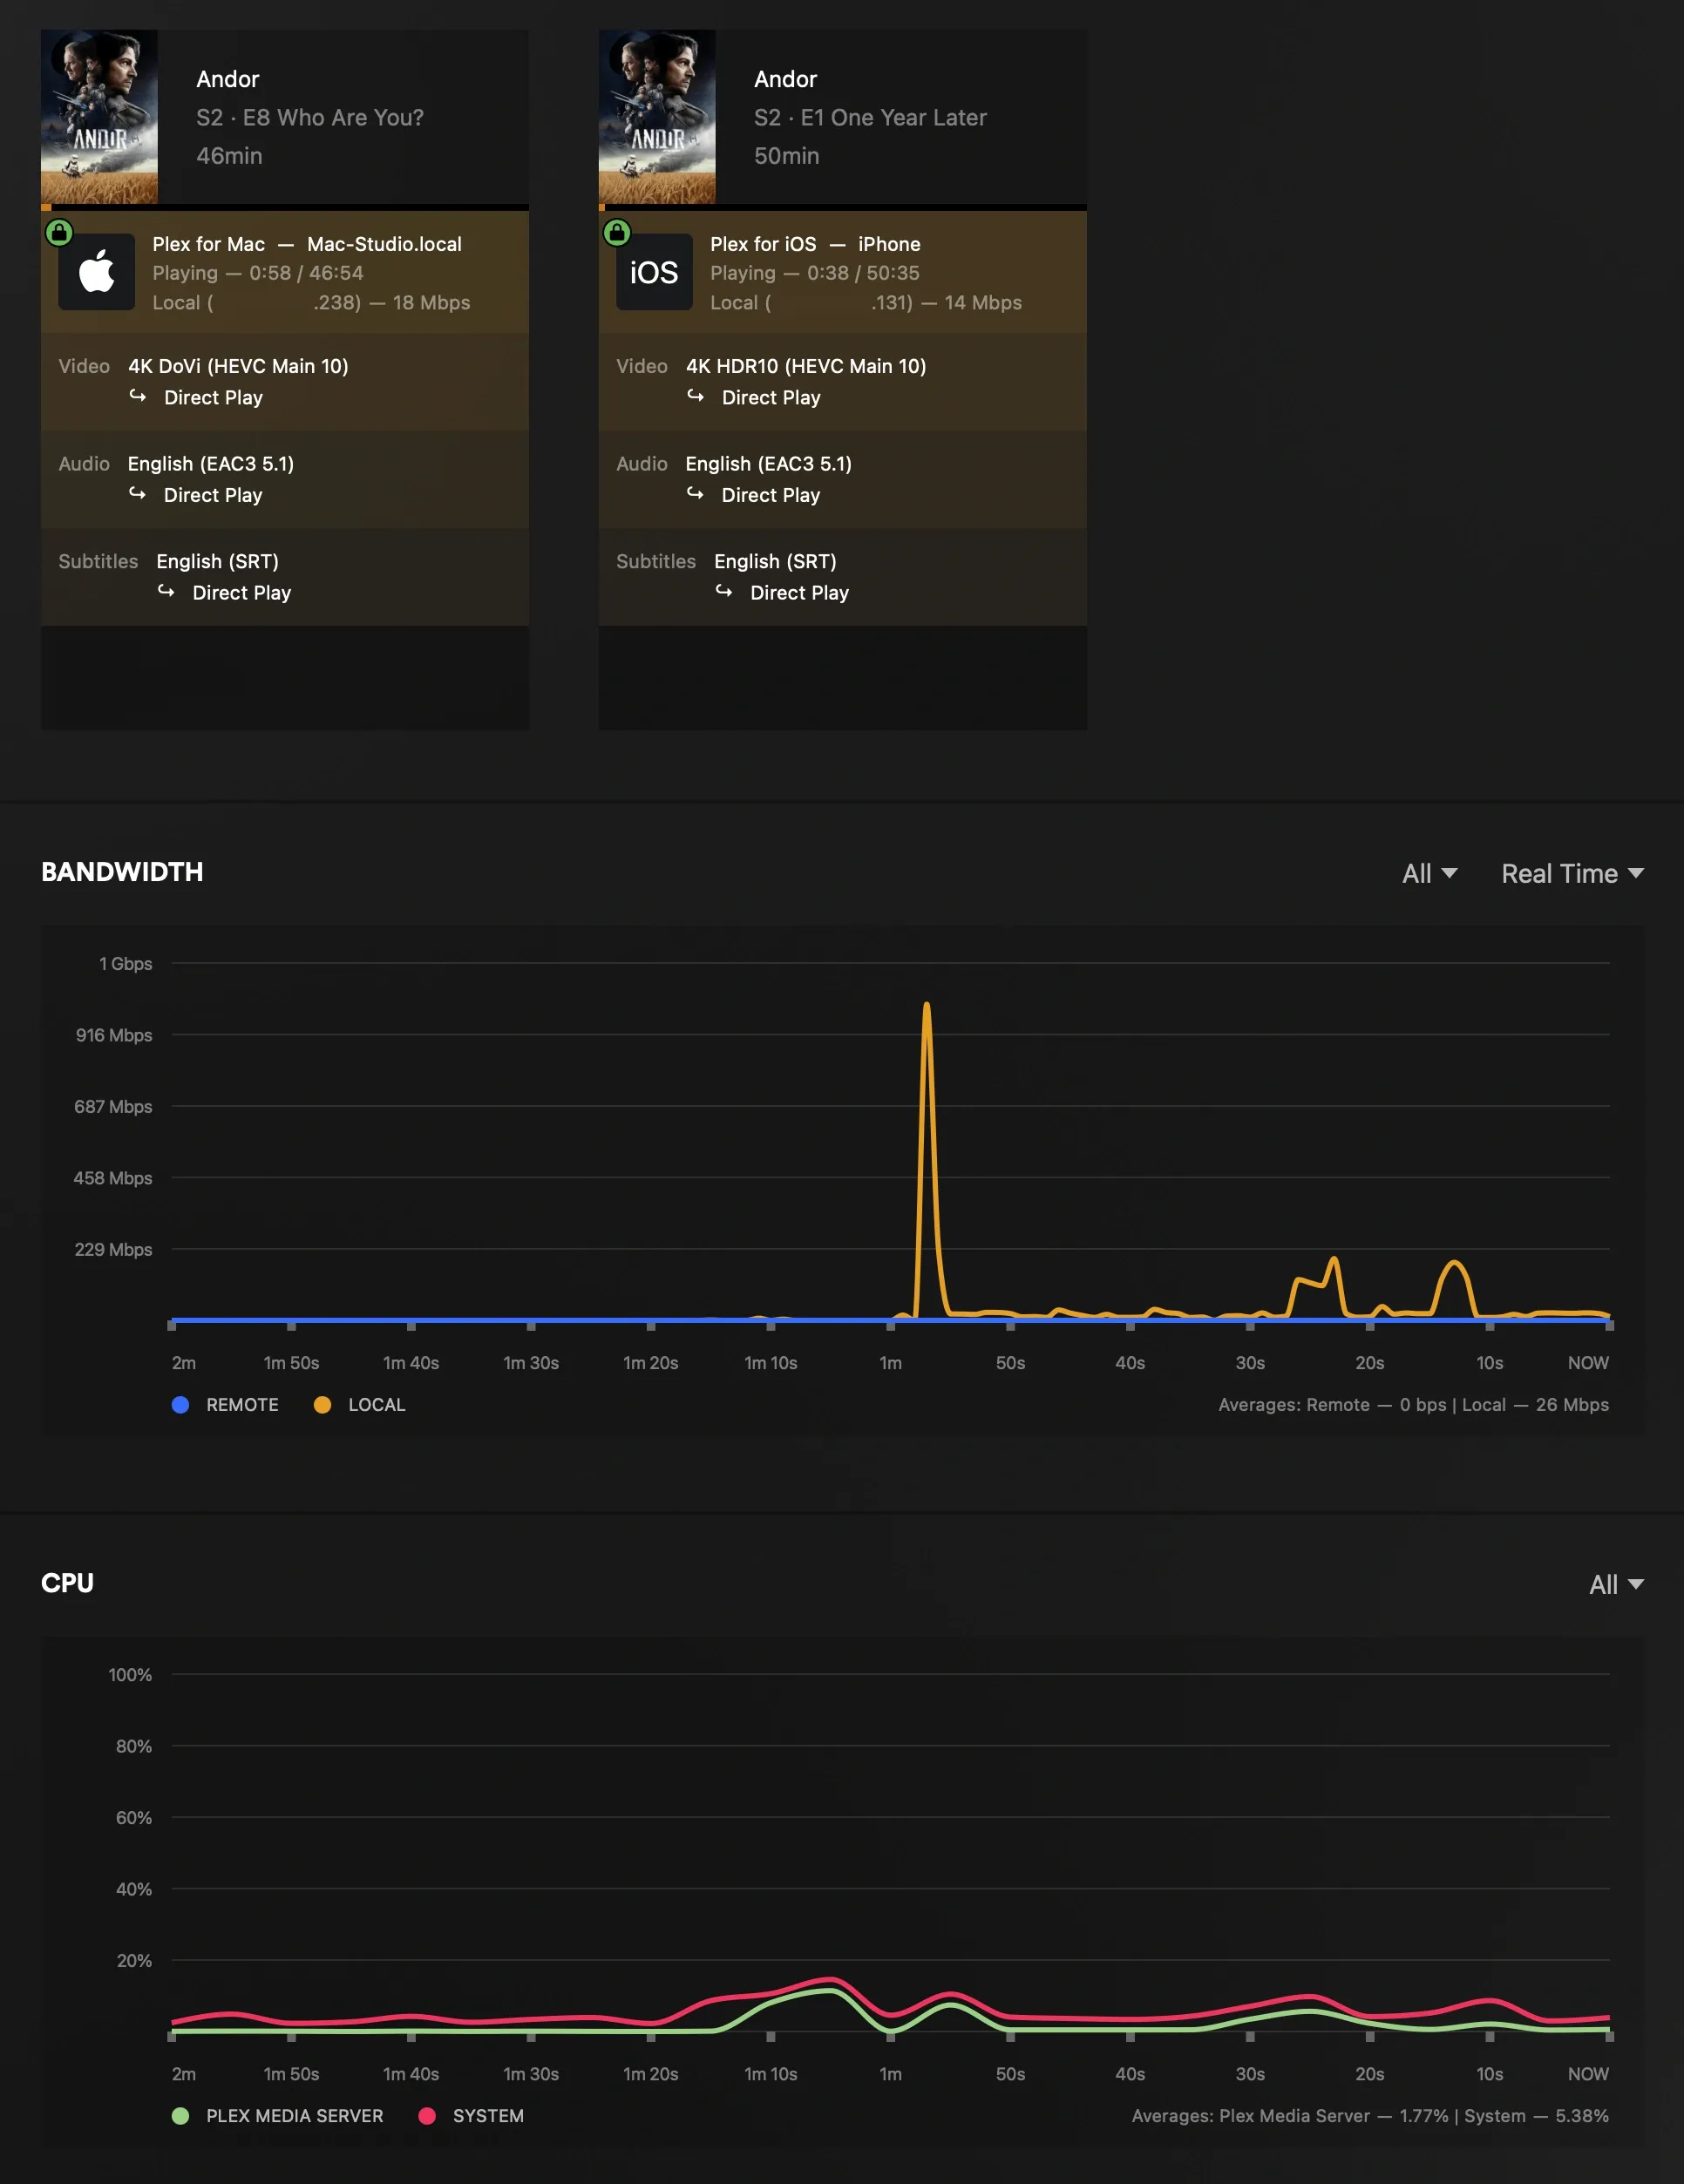Click the Andor title on the E1 card
Viewport: 1684px width, 2184px height.
pyautogui.click(x=786, y=79)
